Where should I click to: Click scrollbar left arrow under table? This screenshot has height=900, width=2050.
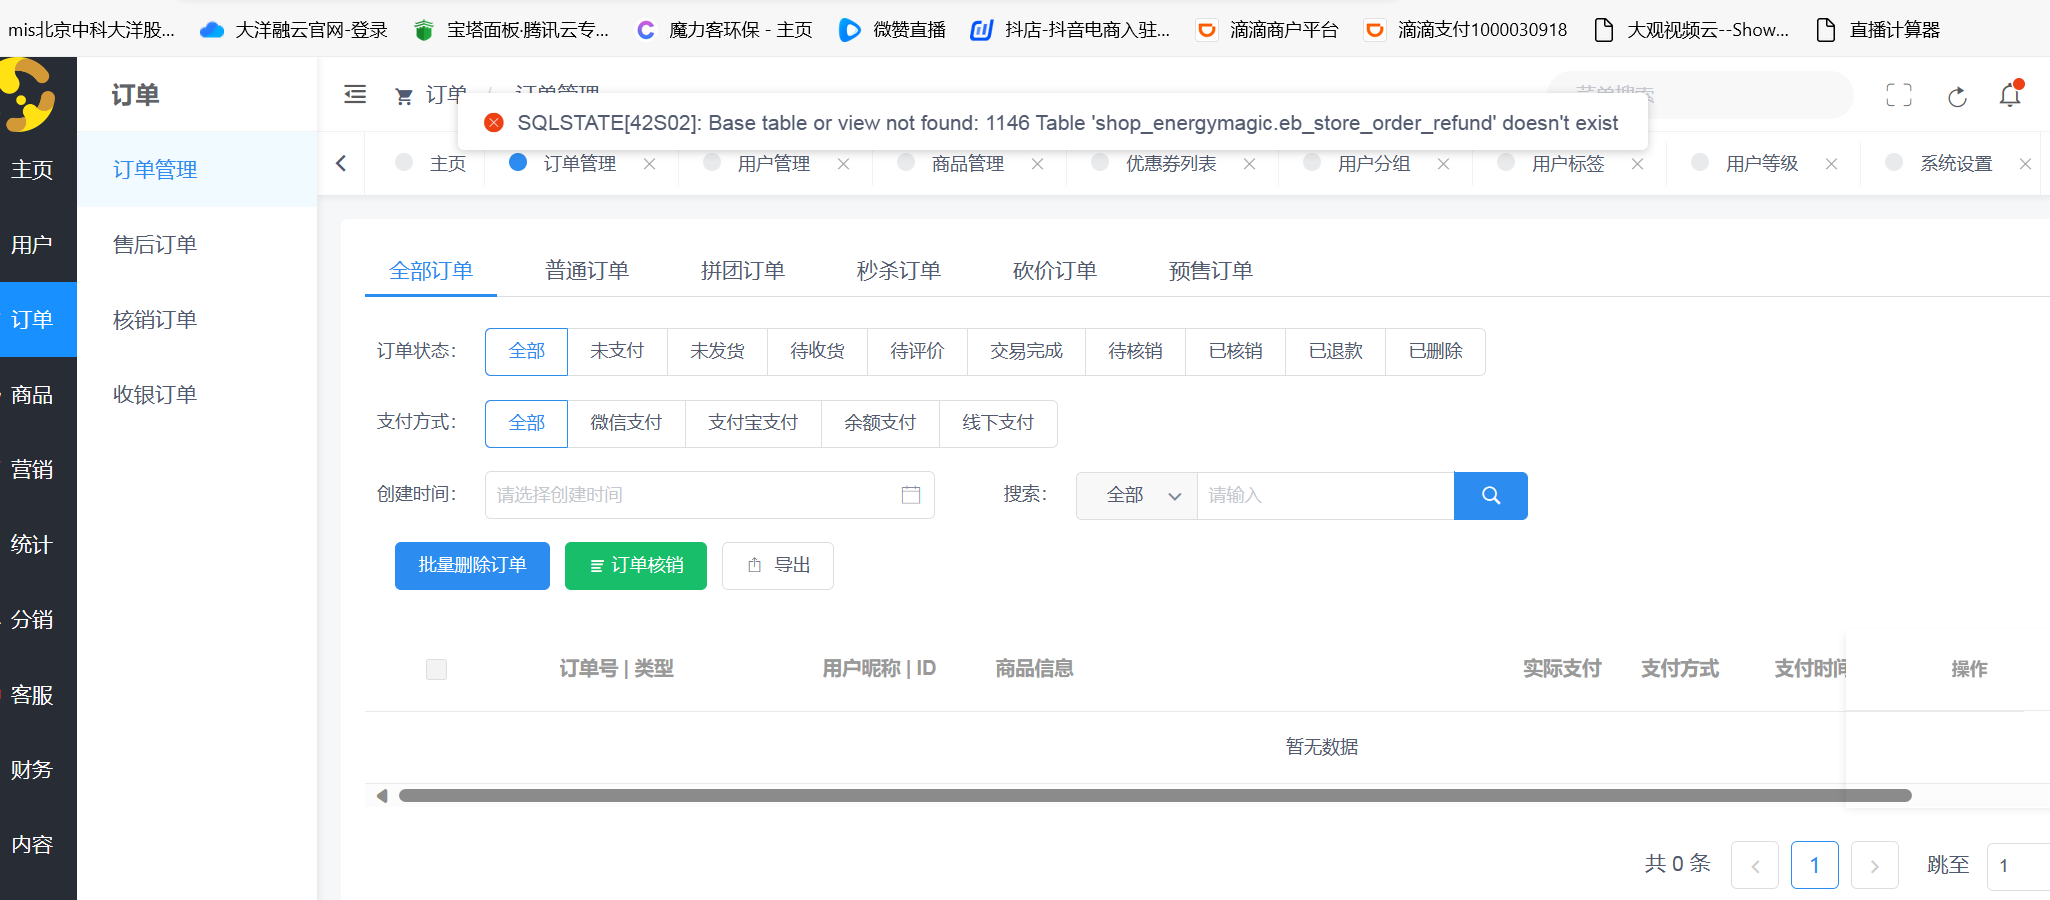pyautogui.click(x=381, y=796)
